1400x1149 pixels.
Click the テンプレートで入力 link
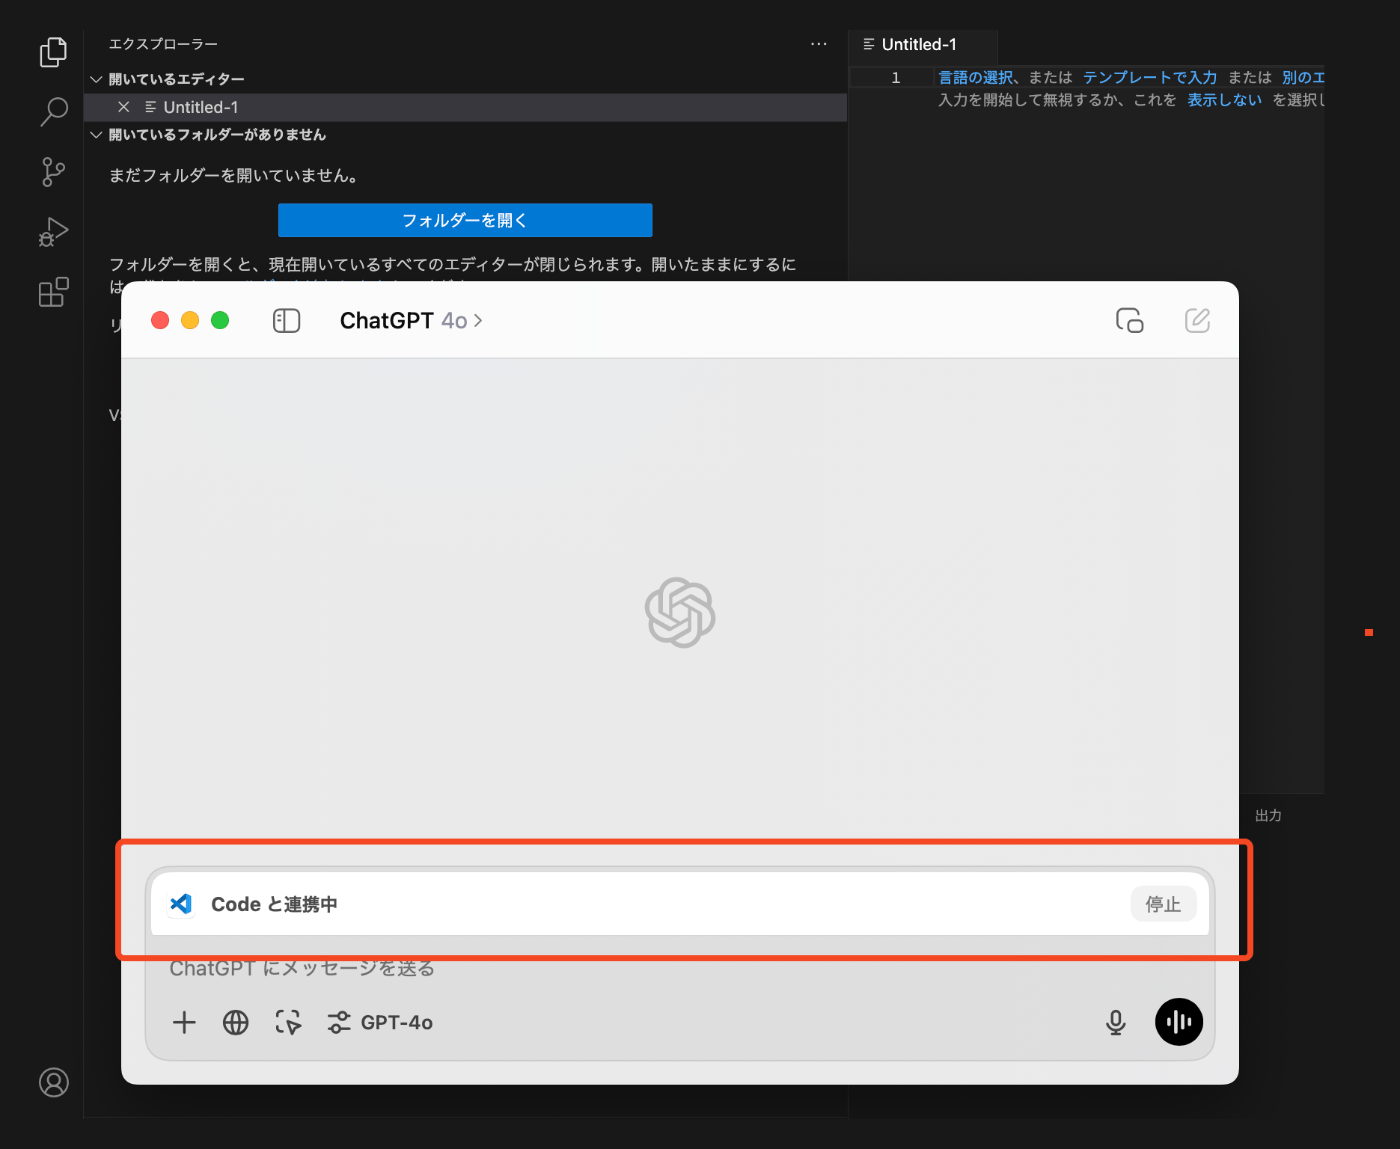(1150, 77)
